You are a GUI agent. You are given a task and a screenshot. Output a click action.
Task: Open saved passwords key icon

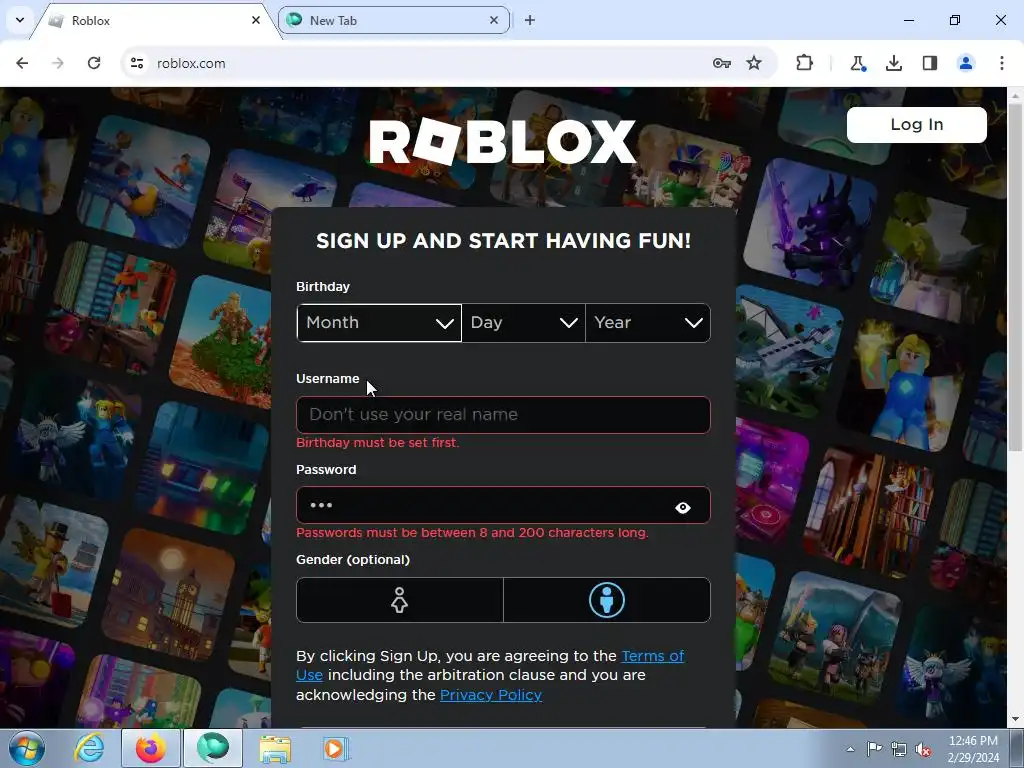pos(721,63)
